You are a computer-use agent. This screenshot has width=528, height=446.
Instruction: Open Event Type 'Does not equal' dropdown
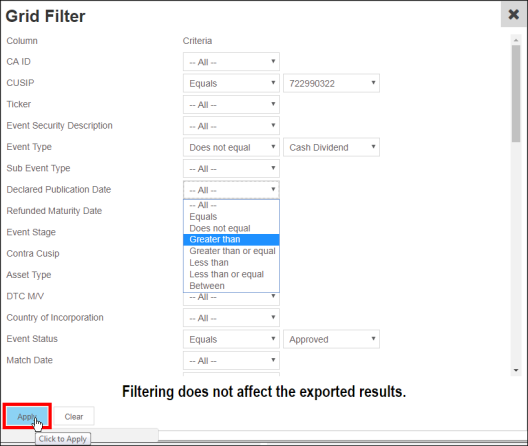[x=231, y=147]
